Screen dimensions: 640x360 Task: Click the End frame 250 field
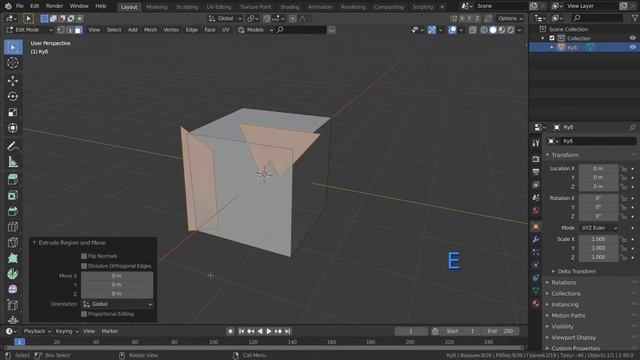click(x=501, y=331)
